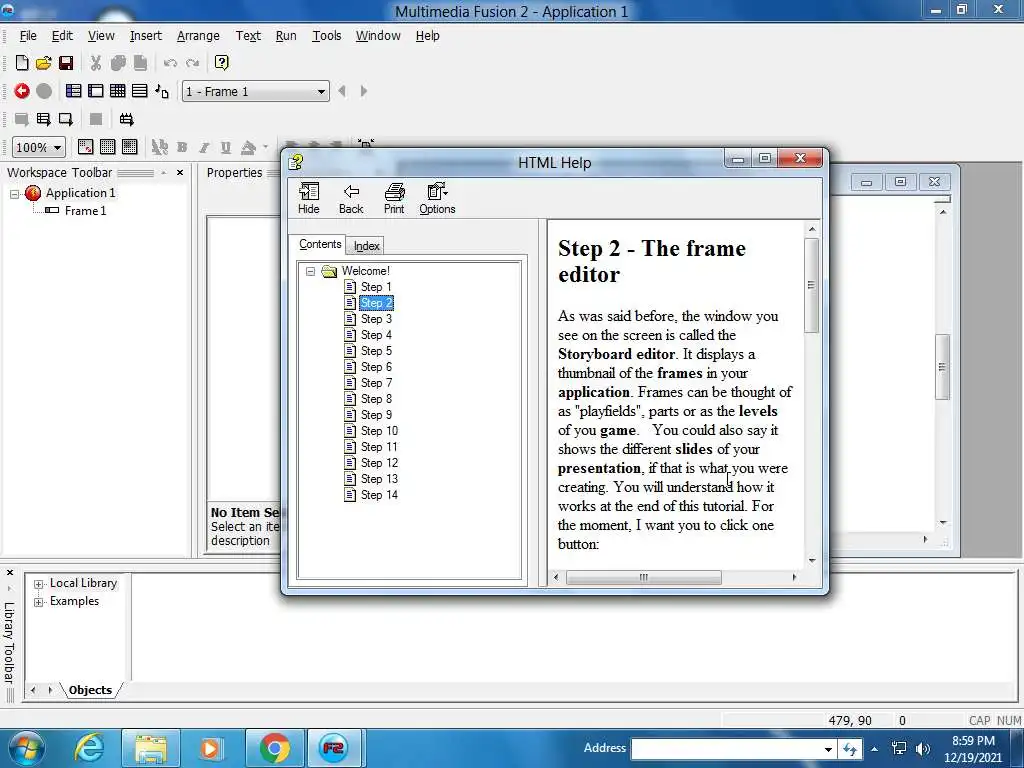The image size is (1024, 768).
Task: Click the Paste toolbar icon
Action: click(x=140, y=63)
